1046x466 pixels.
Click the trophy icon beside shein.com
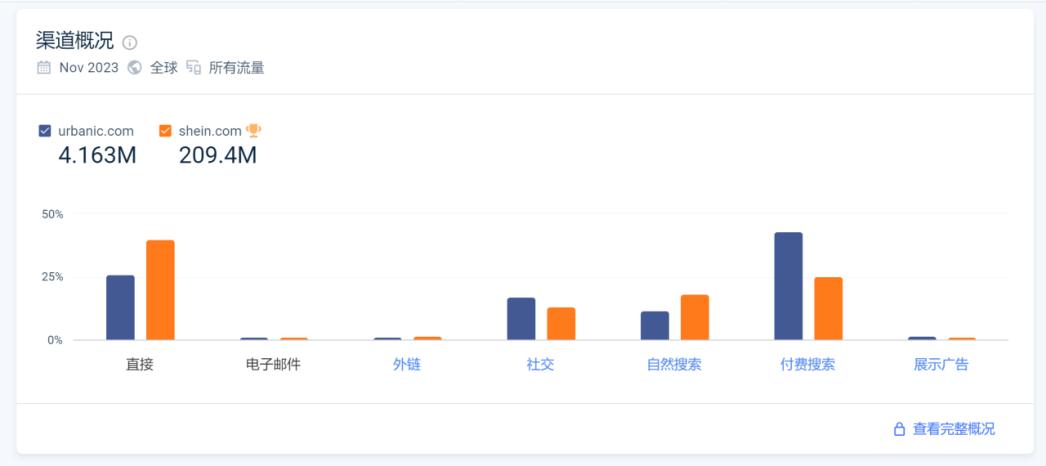(253, 131)
